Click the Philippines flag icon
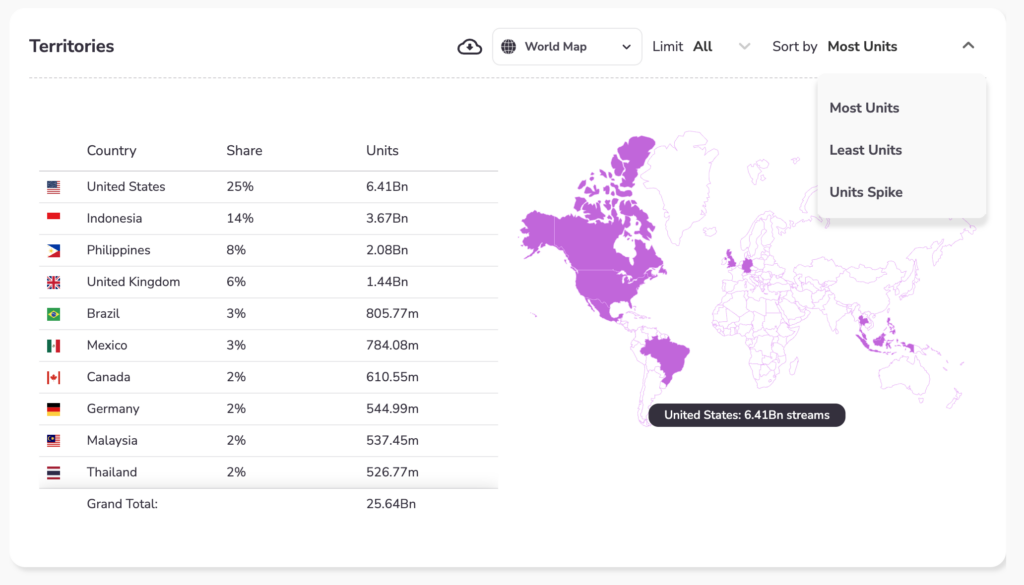The height and width of the screenshot is (585, 1024). click(53, 250)
